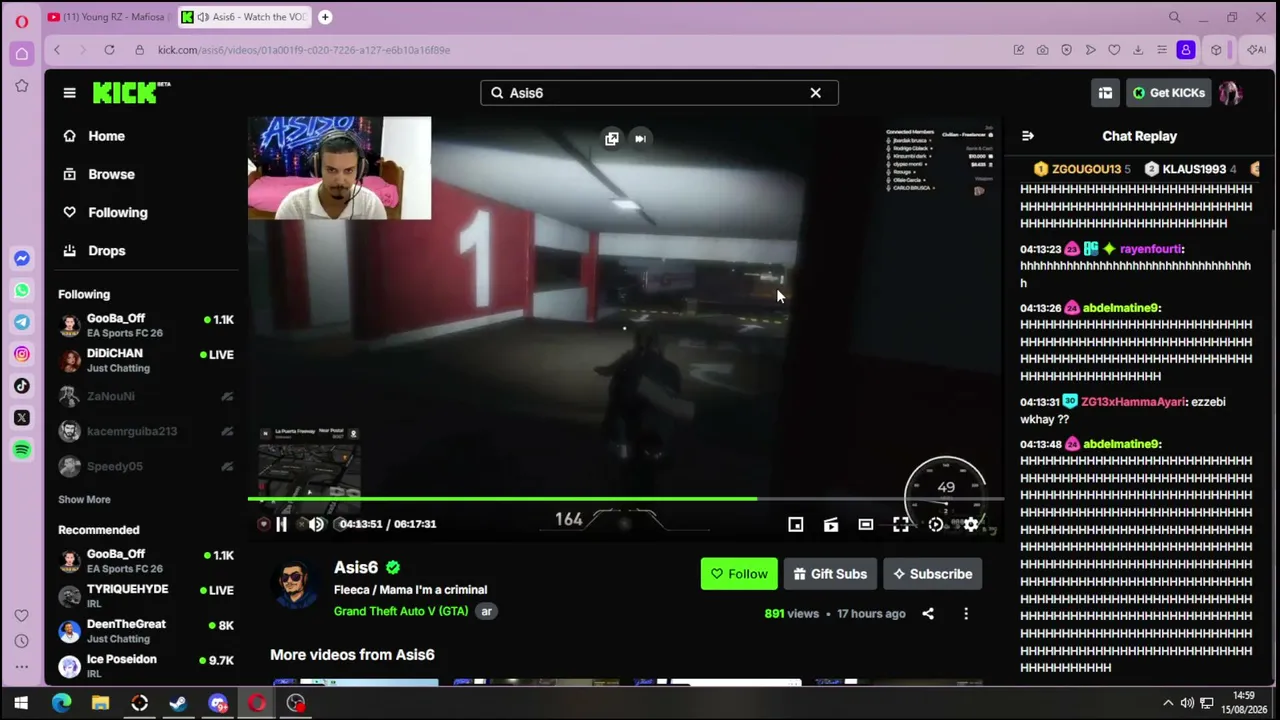
Task: Mute the video volume
Action: pyautogui.click(x=316, y=524)
